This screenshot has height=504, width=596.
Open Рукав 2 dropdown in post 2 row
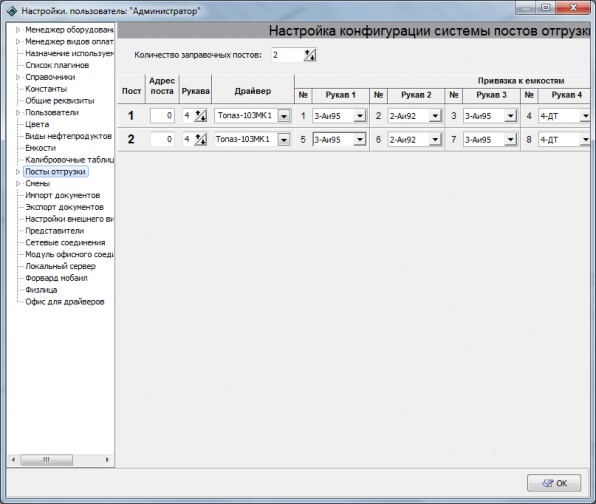(435, 139)
